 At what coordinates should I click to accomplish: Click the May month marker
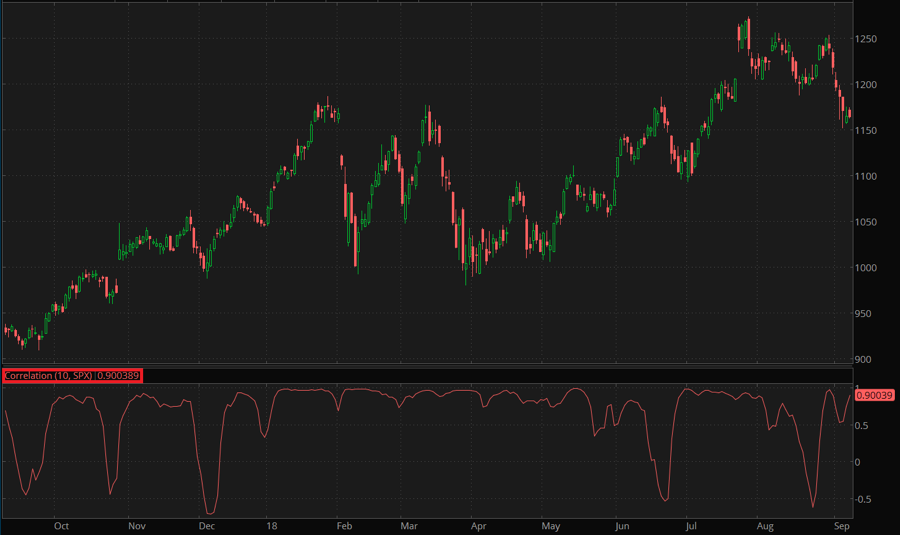point(550,525)
